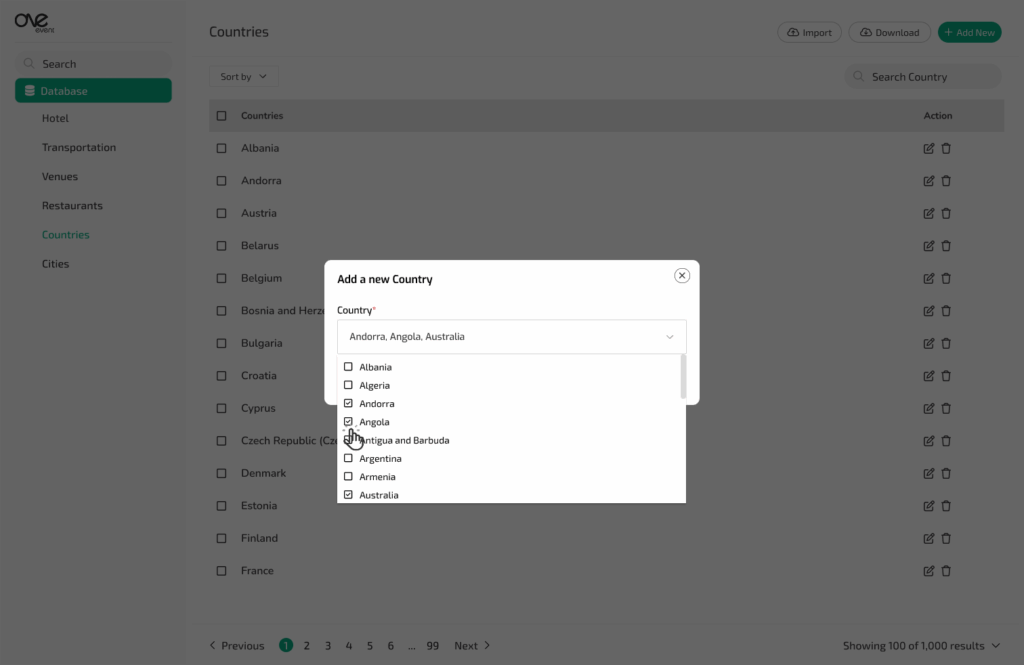Viewport: 1024px width, 665px height.
Task: Go to Venues in the sidebar
Action: (60, 177)
